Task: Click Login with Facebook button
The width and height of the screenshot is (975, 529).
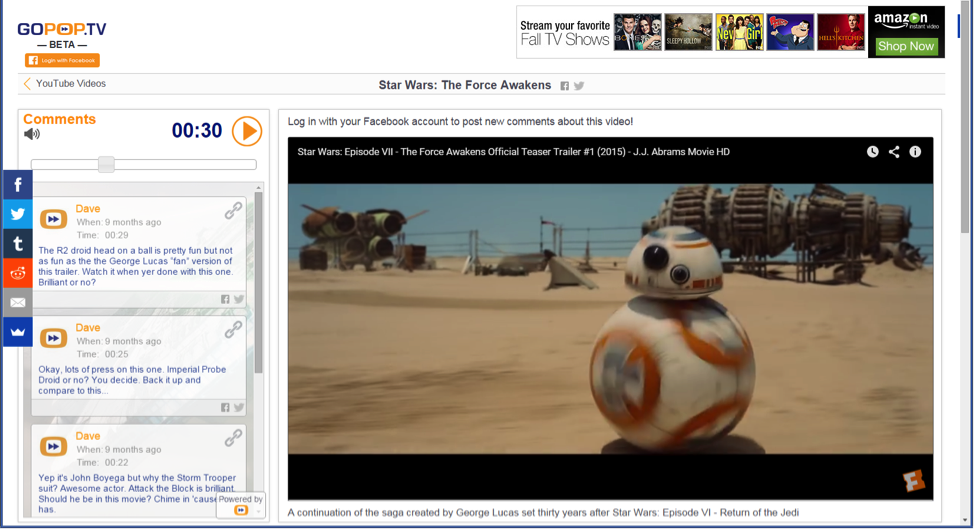Action: tap(62, 60)
